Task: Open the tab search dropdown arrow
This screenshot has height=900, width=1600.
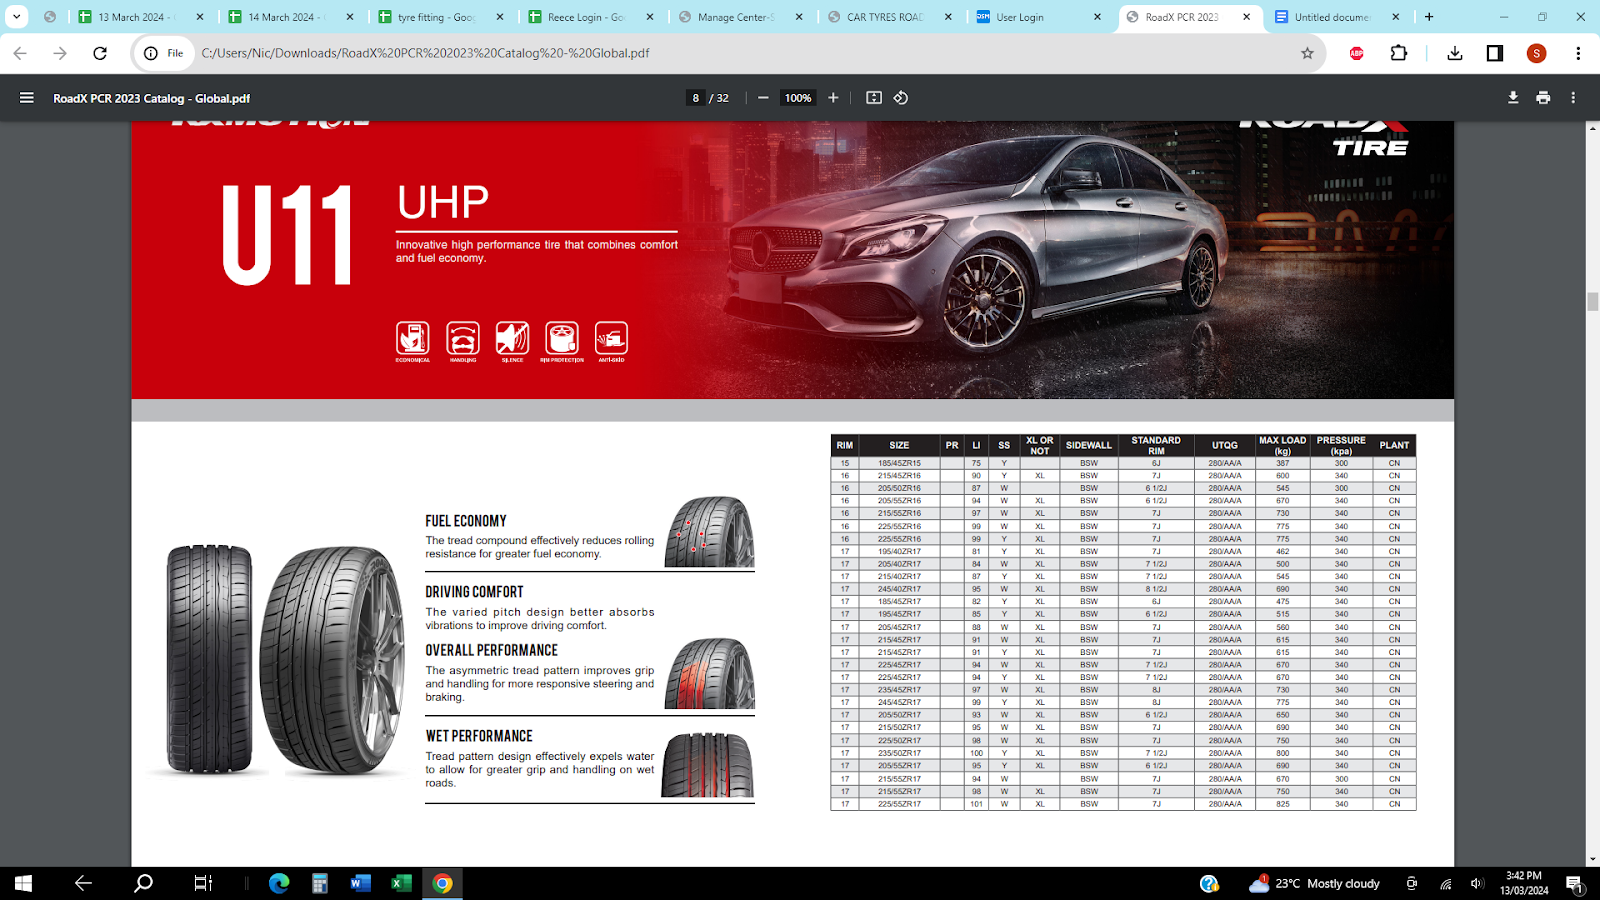Action: [x=17, y=17]
